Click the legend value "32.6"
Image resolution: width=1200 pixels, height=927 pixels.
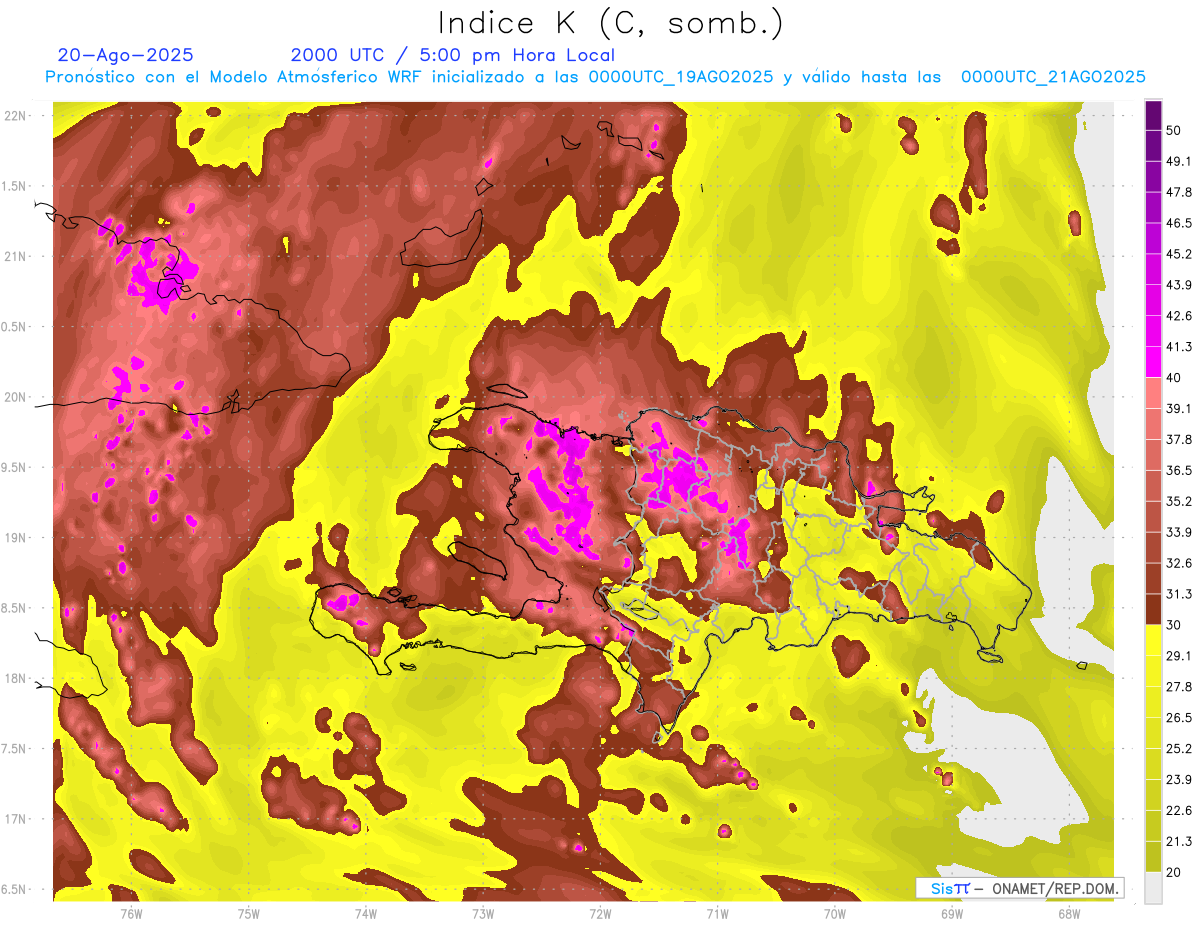pyautogui.click(x=1179, y=563)
